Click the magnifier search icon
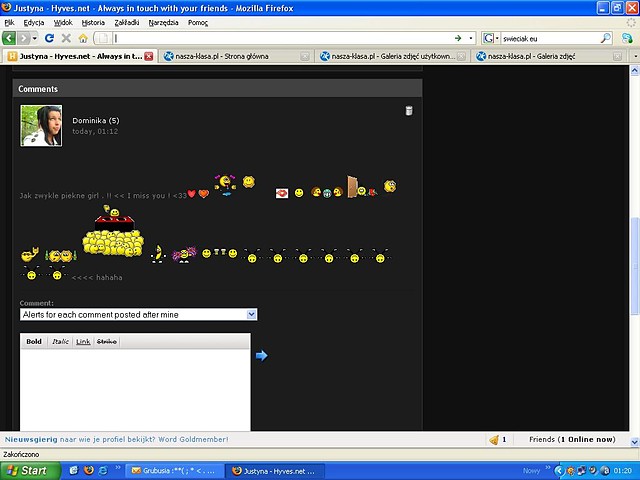640x480 pixels. pyautogui.click(x=606, y=38)
